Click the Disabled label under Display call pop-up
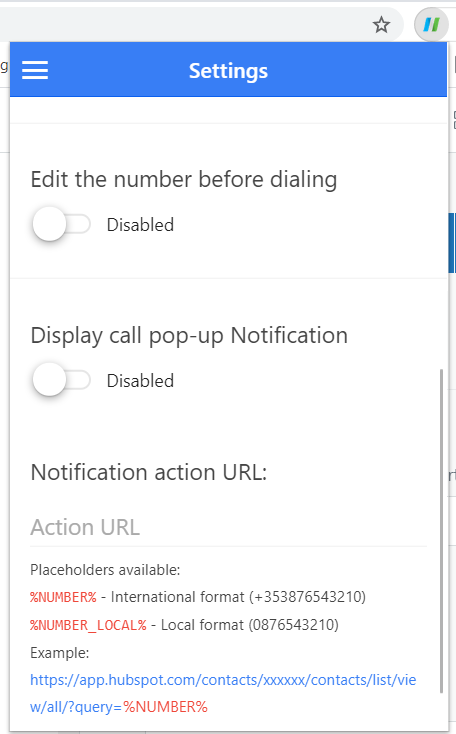This screenshot has height=734, width=456. (x=140, y=381)
